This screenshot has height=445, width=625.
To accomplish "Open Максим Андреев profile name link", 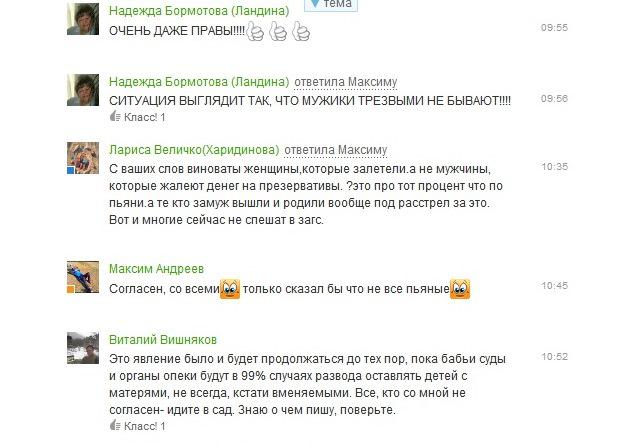I will coord(156,269).
